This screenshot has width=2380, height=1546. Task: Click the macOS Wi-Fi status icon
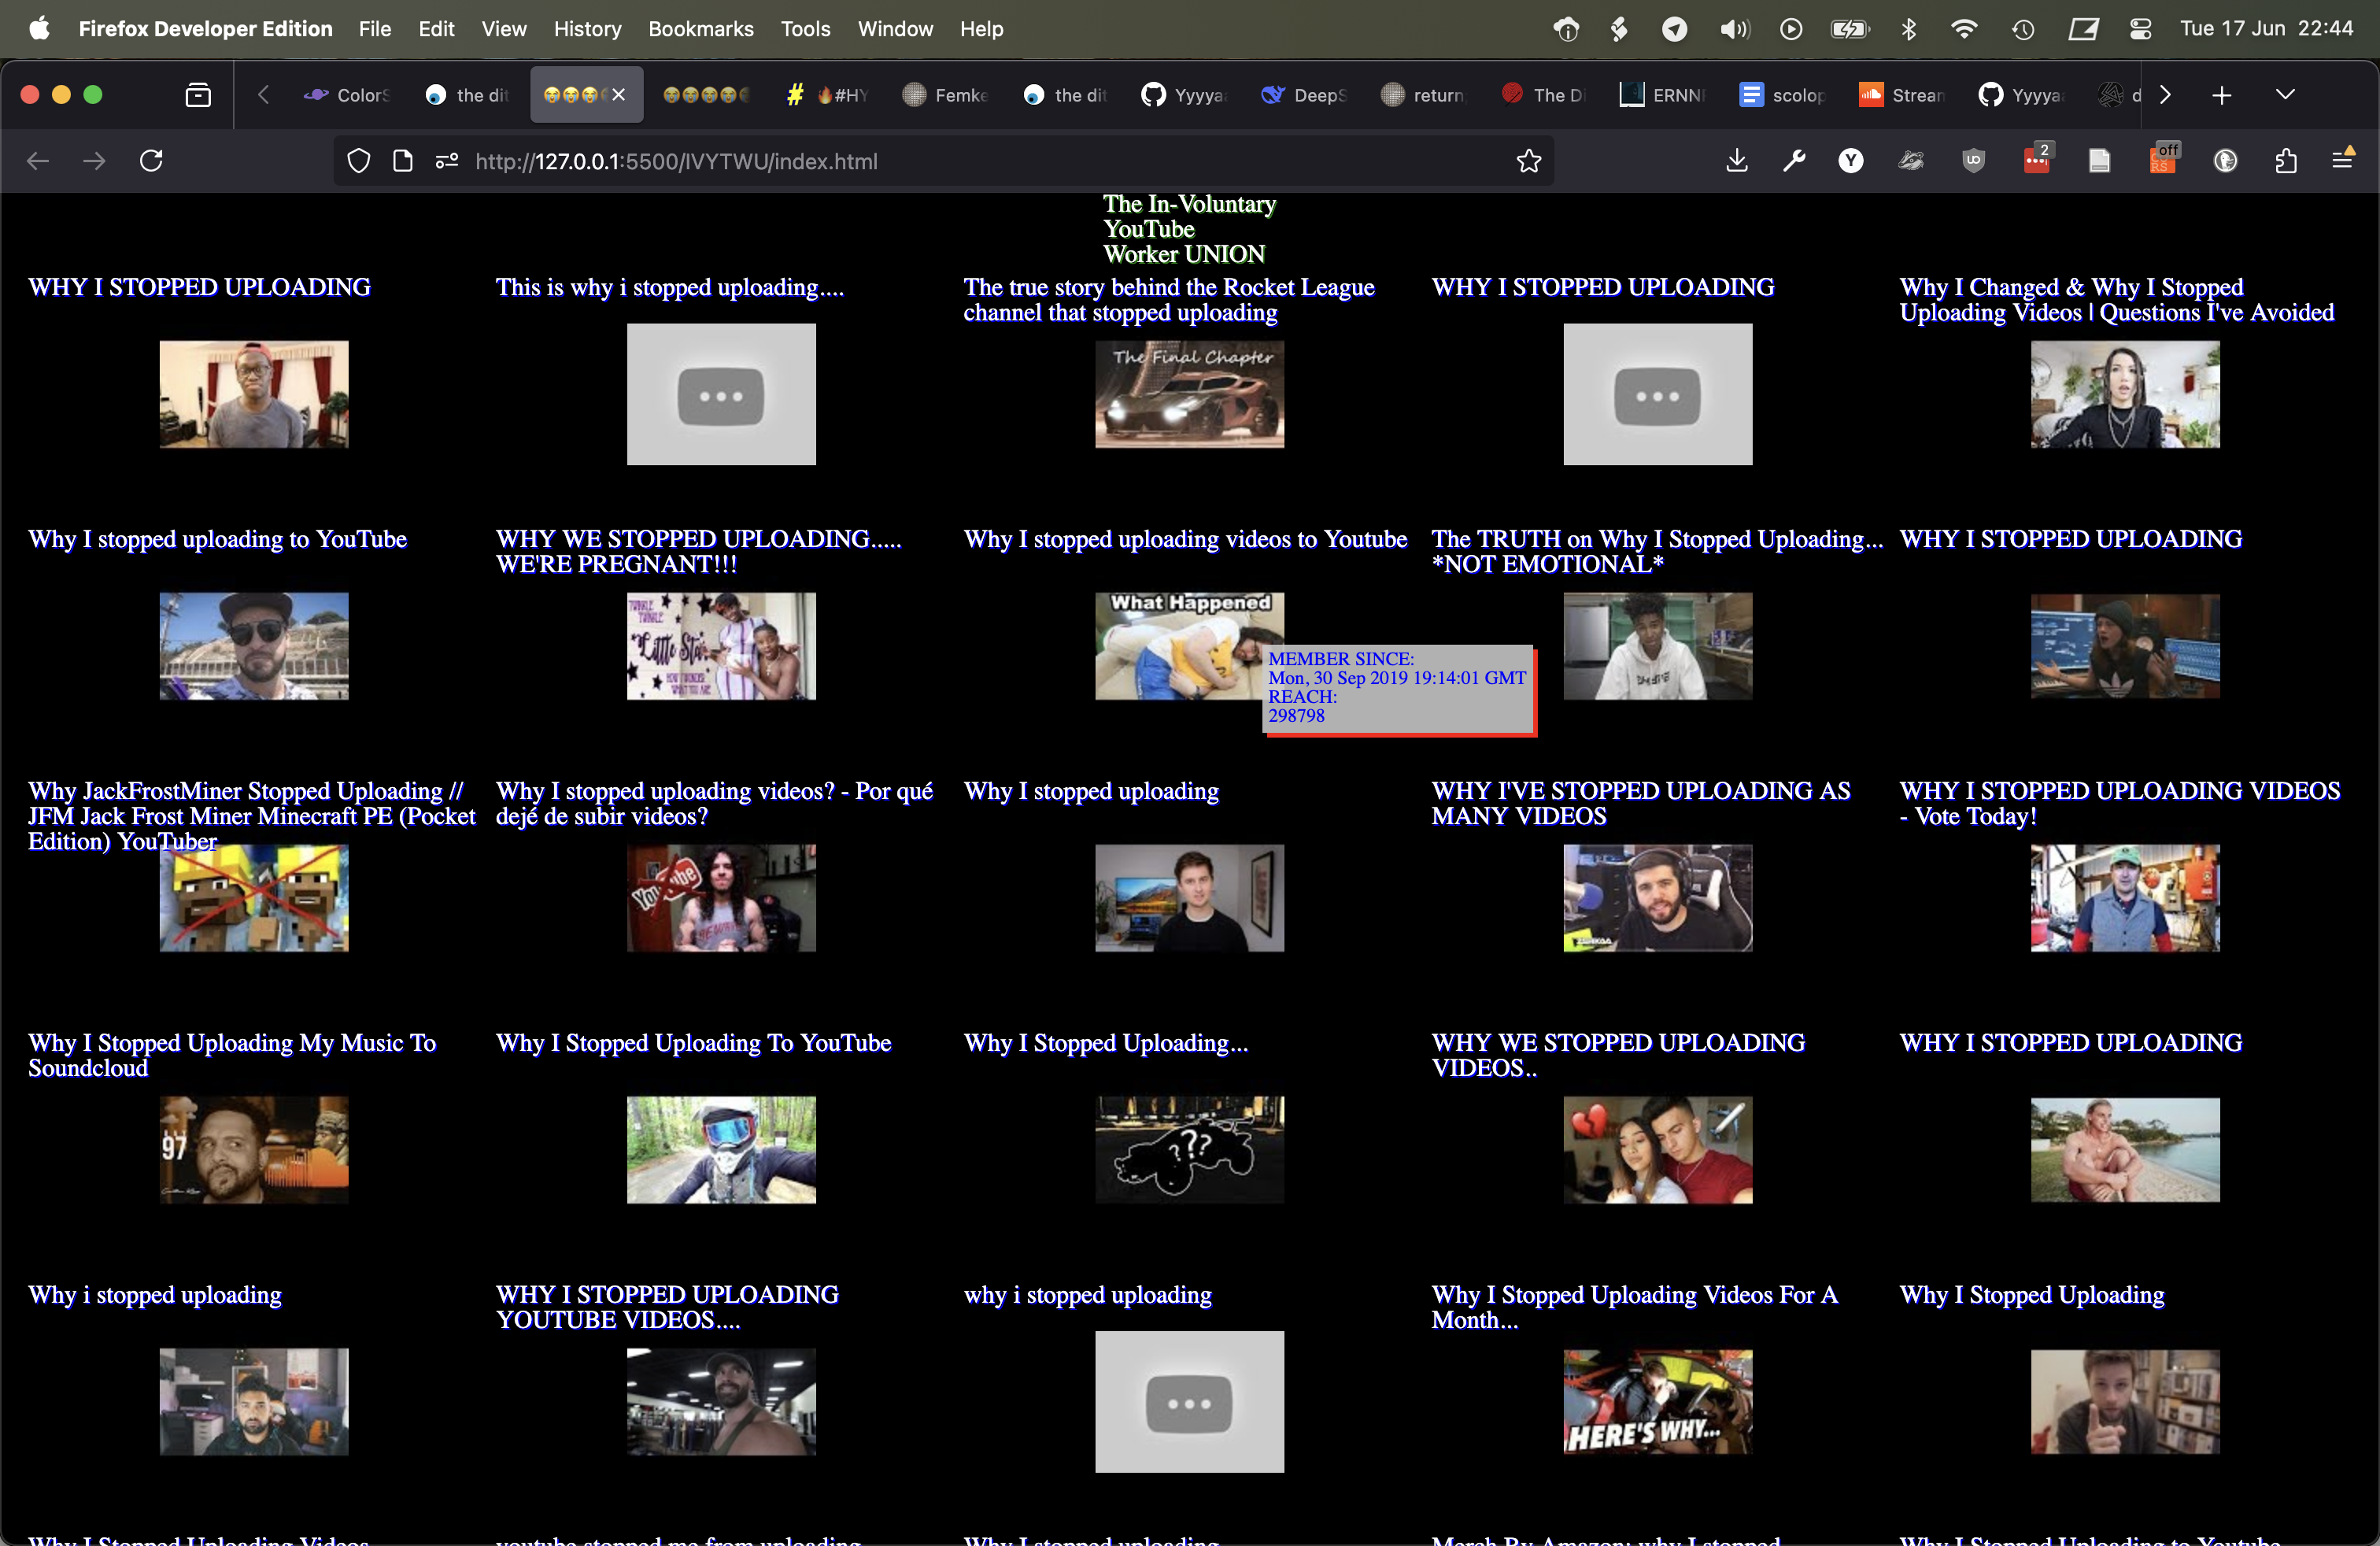tap(1964, 28)
